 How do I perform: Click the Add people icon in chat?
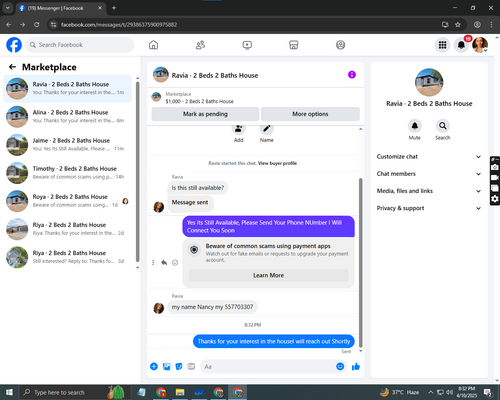tap(238, 129)
